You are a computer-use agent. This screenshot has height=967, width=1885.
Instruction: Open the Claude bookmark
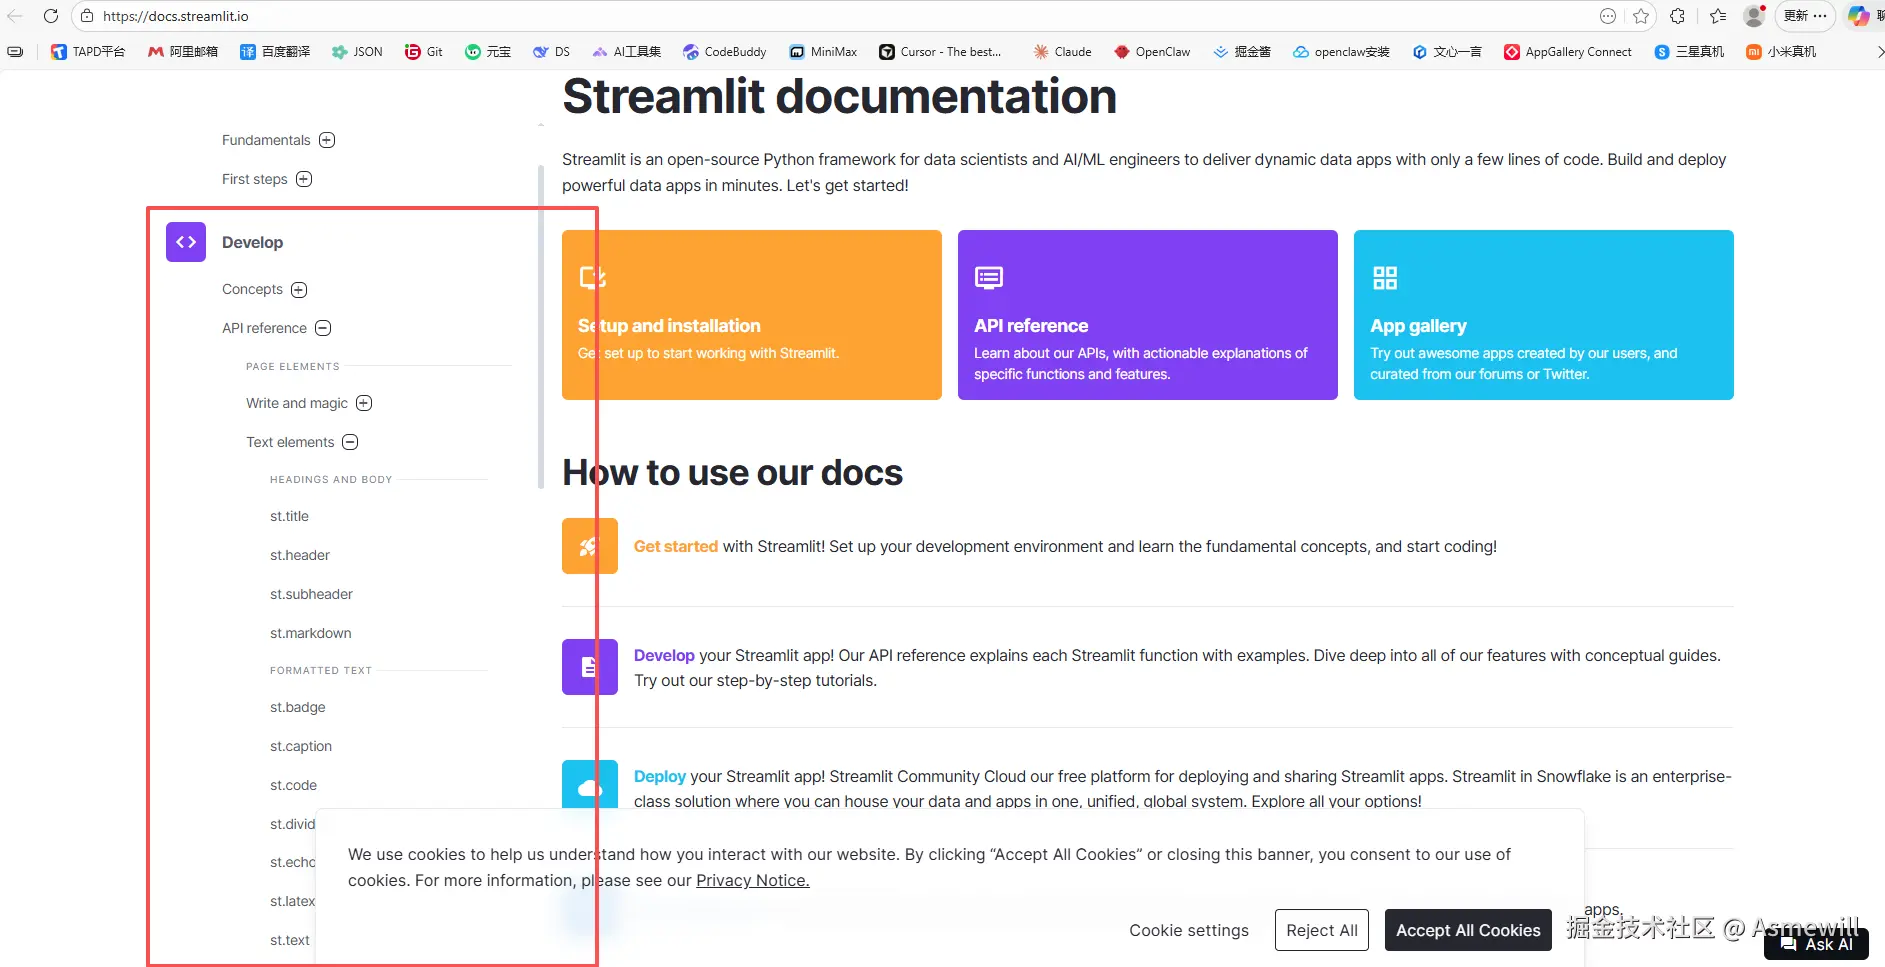[x=1062, y=52]
